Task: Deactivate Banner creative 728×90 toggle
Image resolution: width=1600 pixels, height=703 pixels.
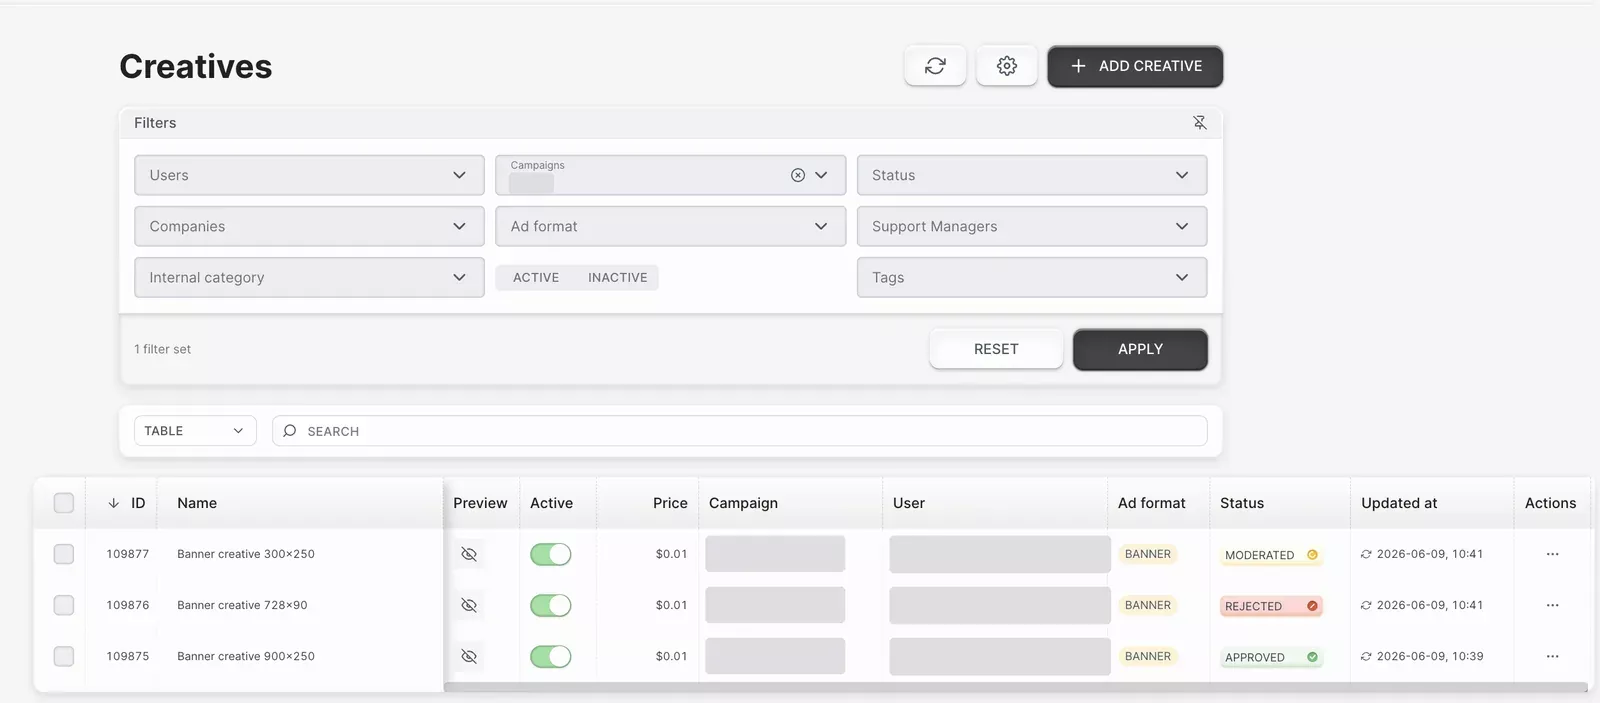Action: click(551, 605)
